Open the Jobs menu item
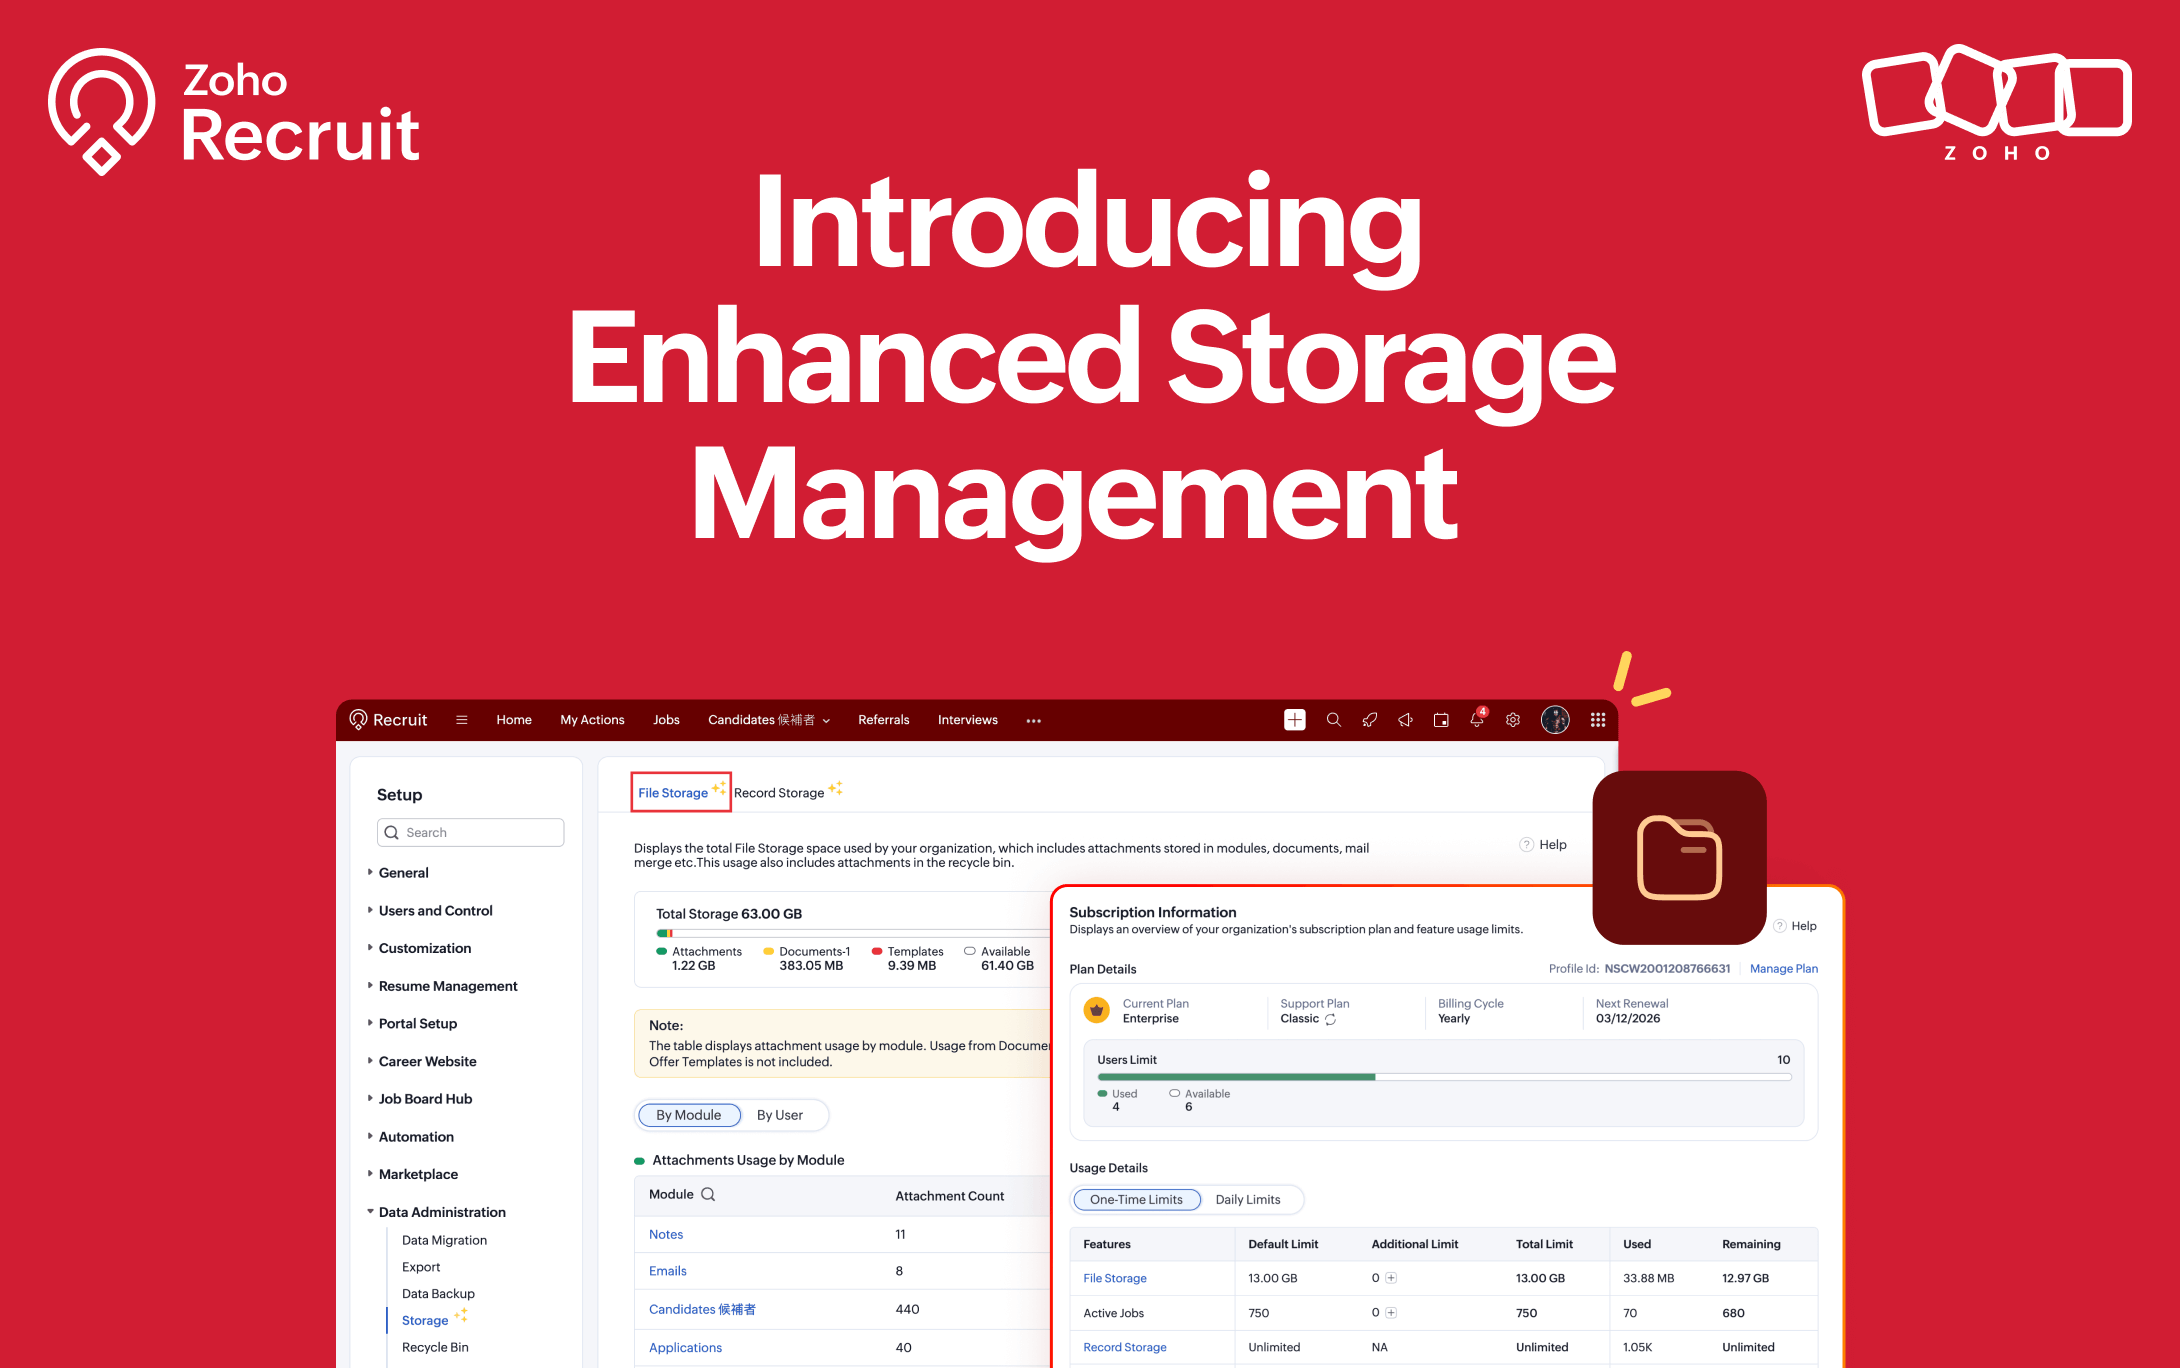Viewport: 2180px width, 1368px height. (666, 720)
